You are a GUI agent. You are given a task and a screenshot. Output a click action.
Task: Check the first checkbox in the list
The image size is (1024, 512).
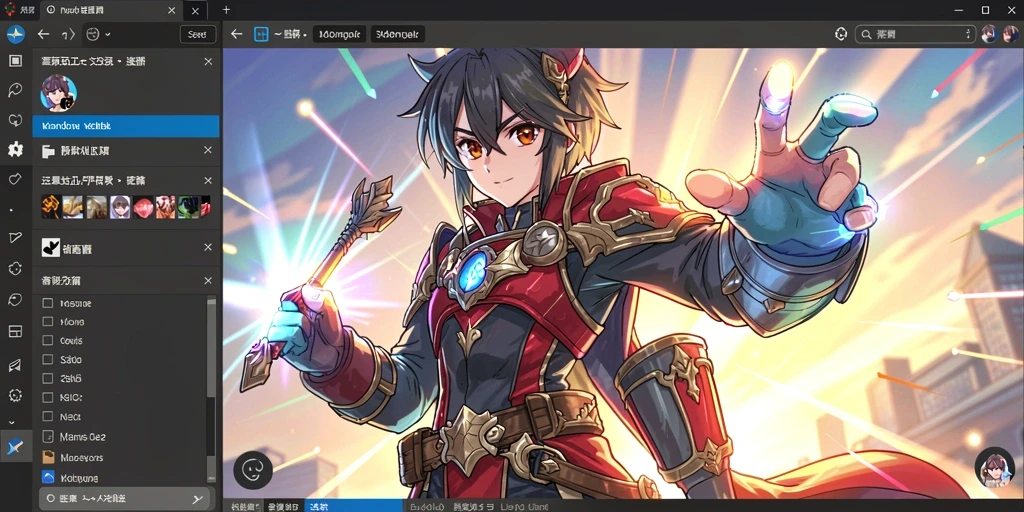click(x=48, y=303)
